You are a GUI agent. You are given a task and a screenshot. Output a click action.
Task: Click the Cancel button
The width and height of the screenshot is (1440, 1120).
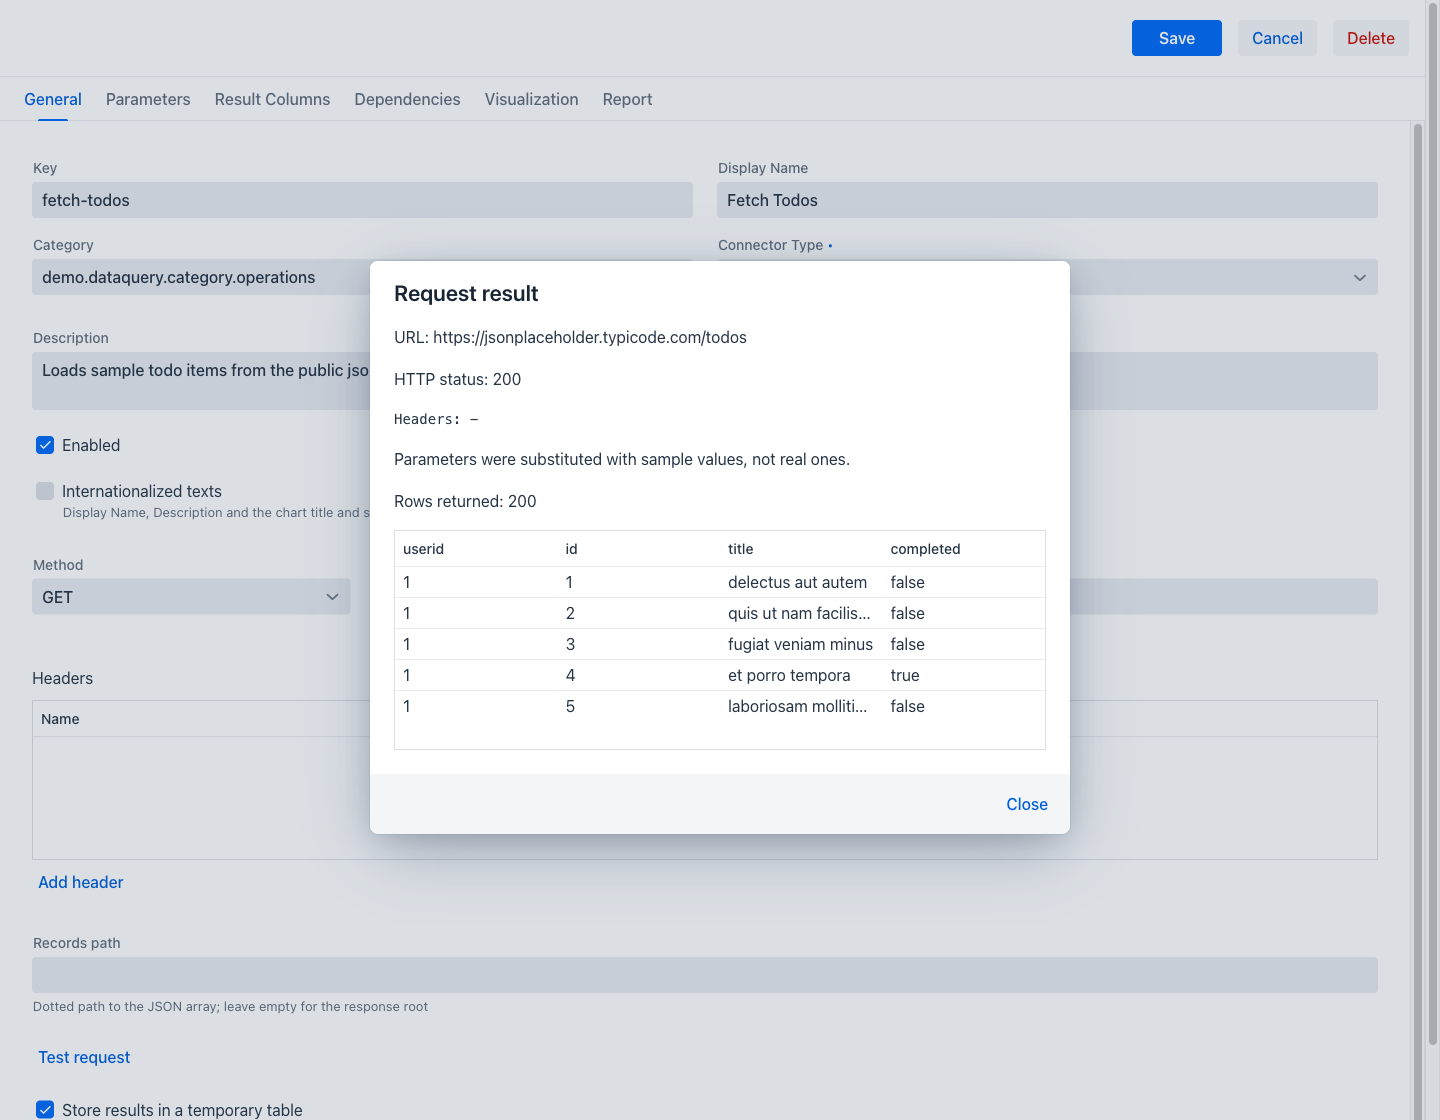click(x=1277, y=38)
